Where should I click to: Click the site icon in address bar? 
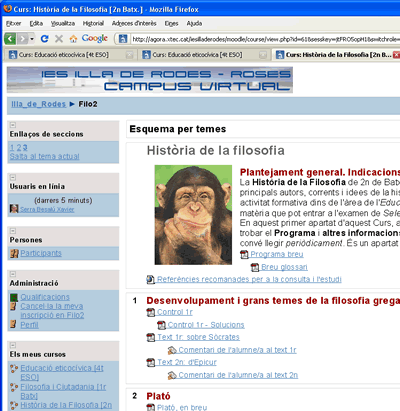click(x=123, y=39)
